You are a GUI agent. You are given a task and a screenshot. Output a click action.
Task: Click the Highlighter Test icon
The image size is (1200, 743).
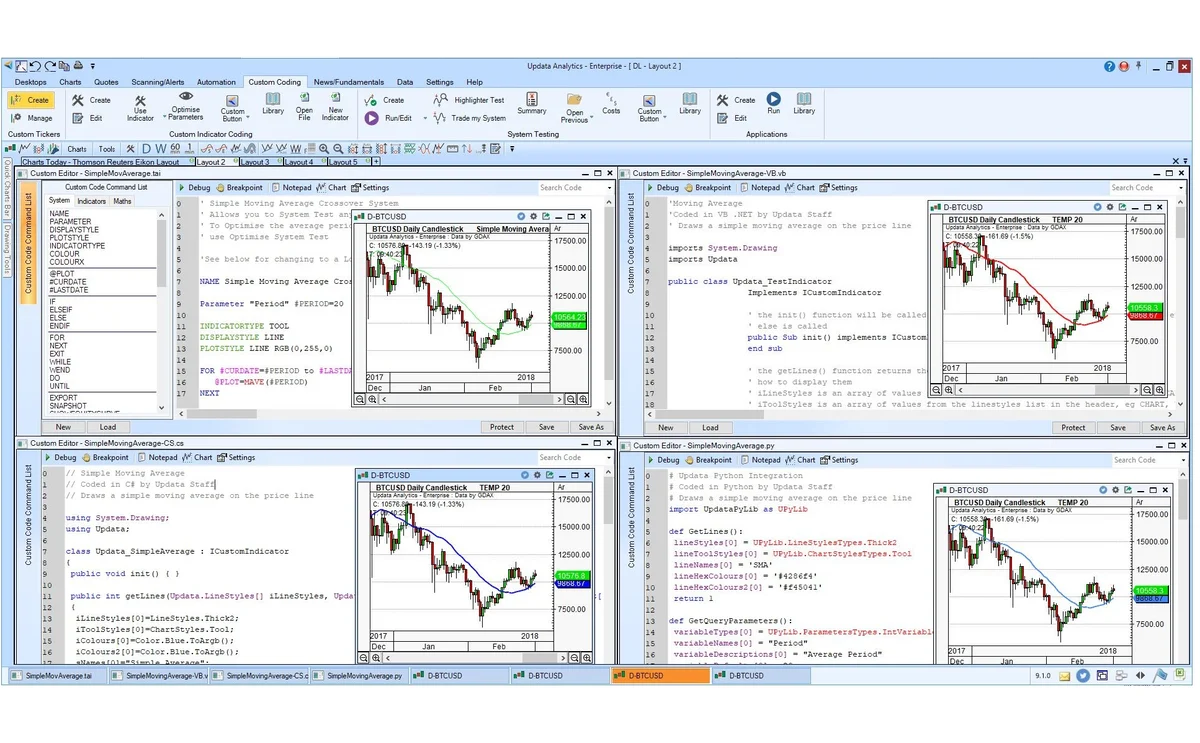(x=441, y=100)
